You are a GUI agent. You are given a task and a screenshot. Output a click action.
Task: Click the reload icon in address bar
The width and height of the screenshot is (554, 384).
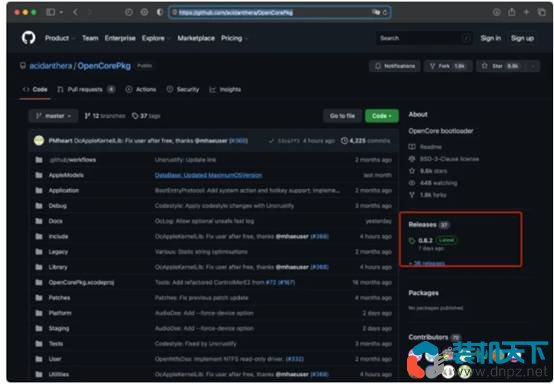click(x=384, y=13)
